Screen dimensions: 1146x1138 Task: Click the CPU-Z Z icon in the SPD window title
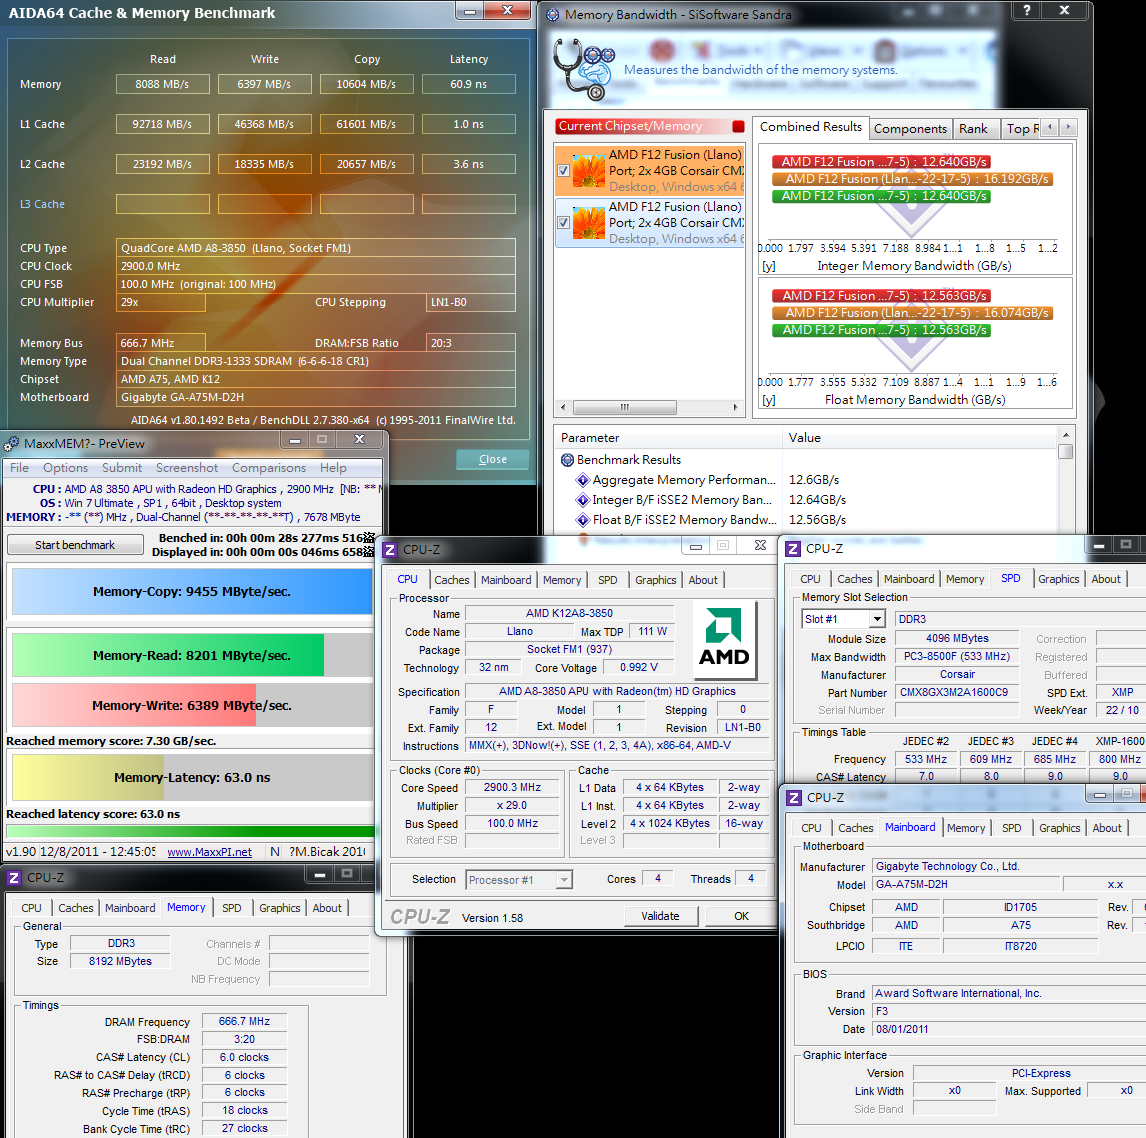[x=793, y=549]
